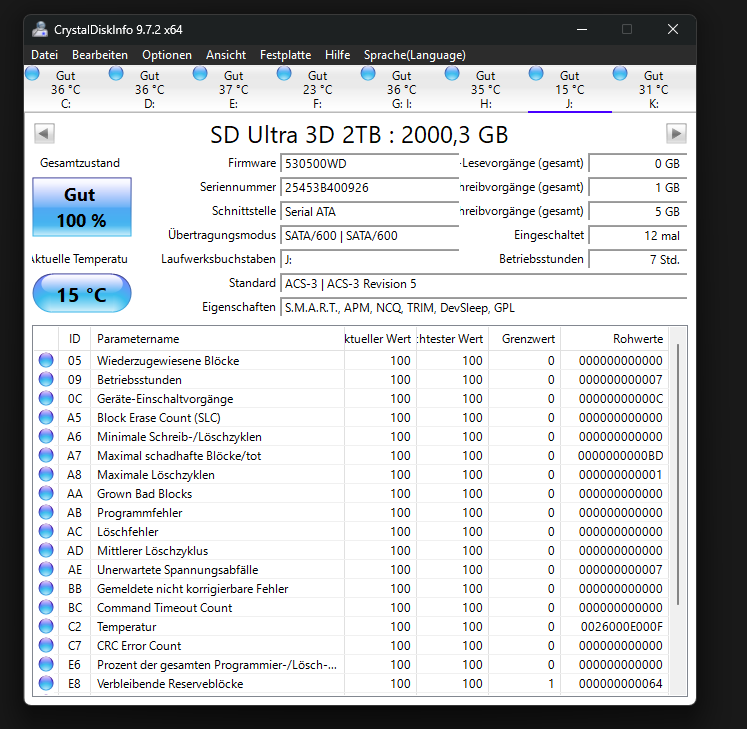This screenshot has height=729, width=747.
Task: Click the Eingeschaltet value 12 mal
Action: [637, 235]
